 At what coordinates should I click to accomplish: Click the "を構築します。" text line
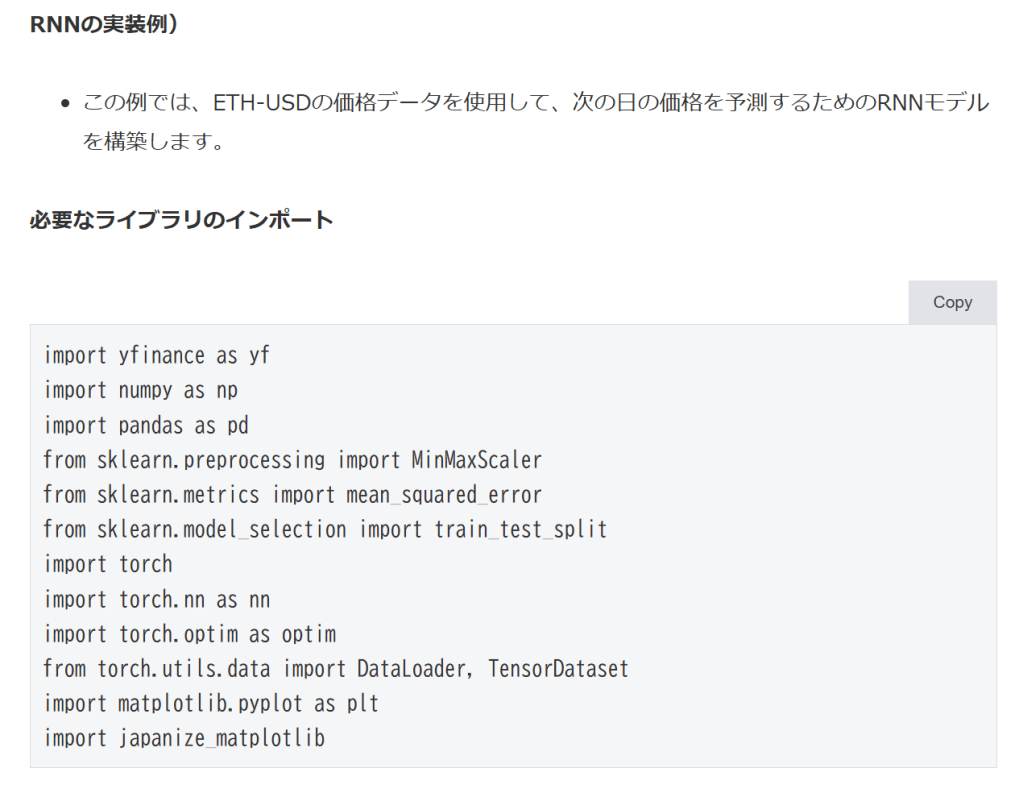152,142
